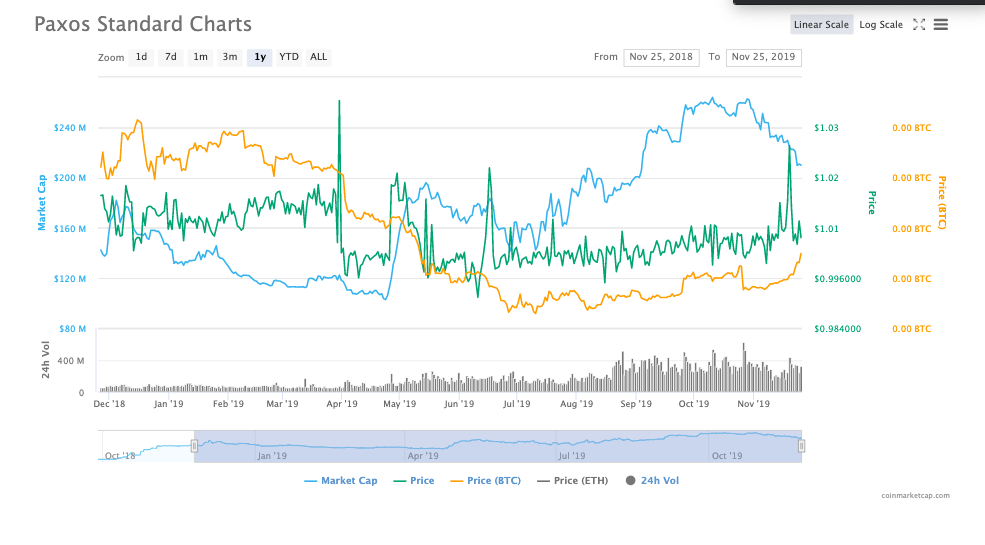Click the Apr '19 x-axis label

tap(342, 404)
